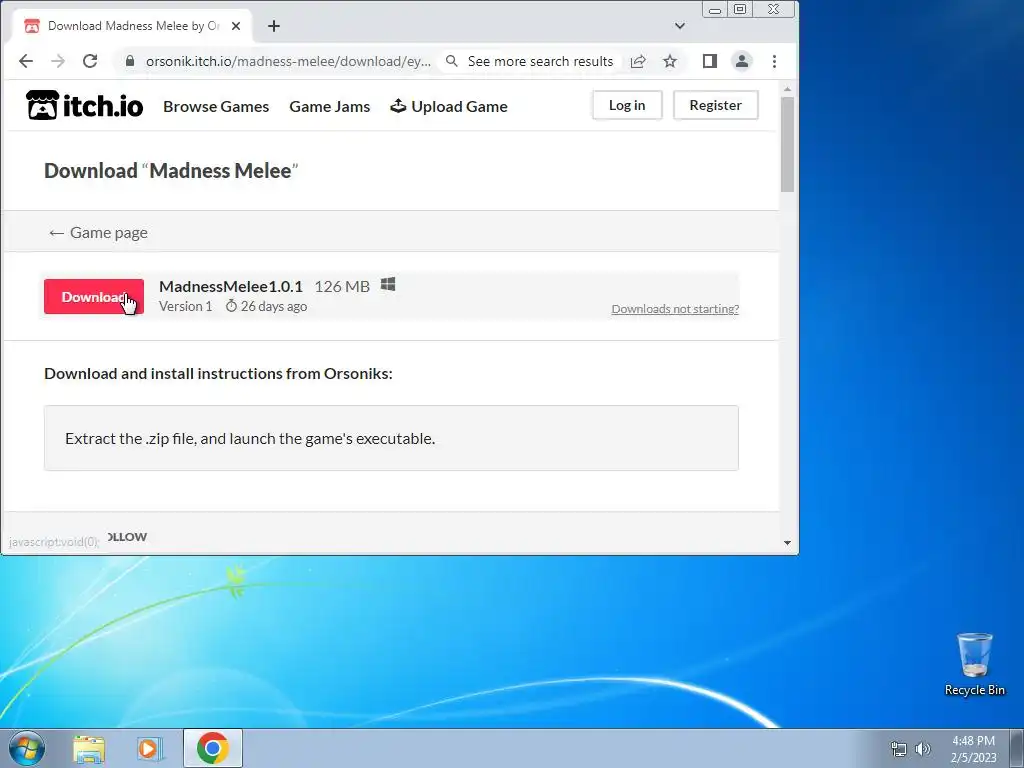Open Upload Game in itch.io navigation

(449, 106)
